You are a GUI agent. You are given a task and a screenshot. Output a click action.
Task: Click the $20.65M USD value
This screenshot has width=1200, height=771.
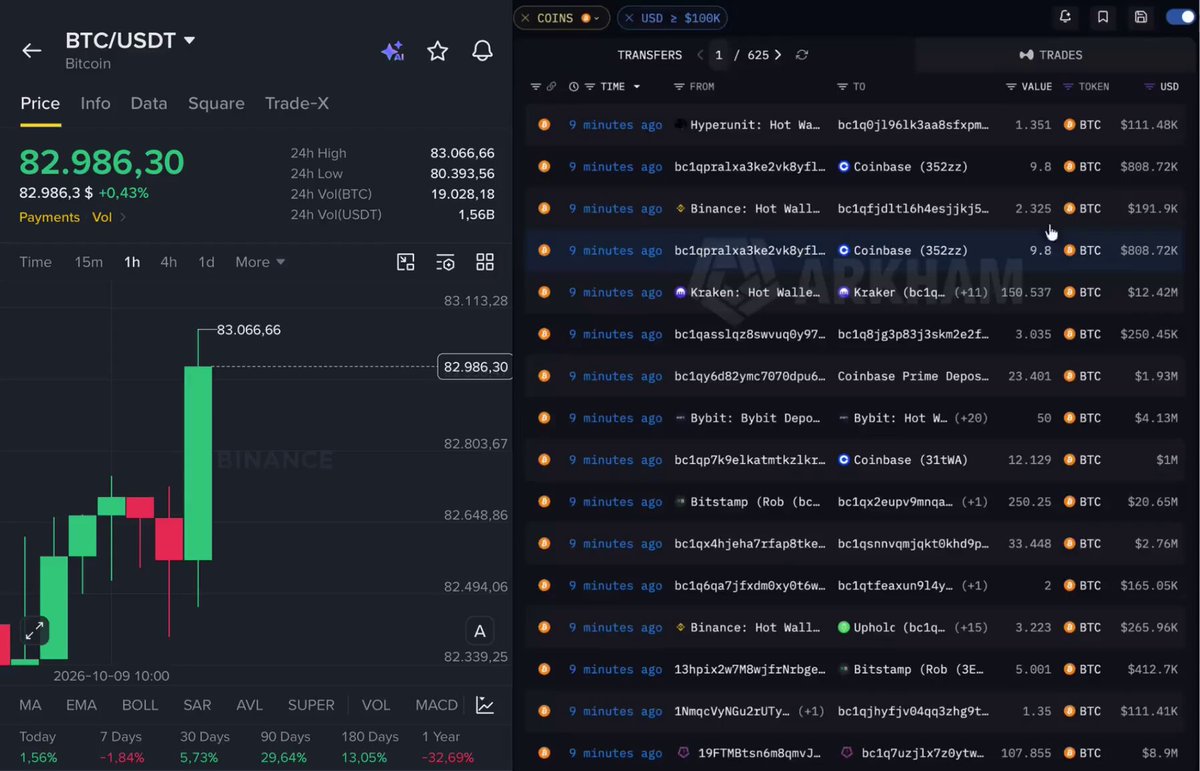pyautogui.click(x=1152, y=502)
